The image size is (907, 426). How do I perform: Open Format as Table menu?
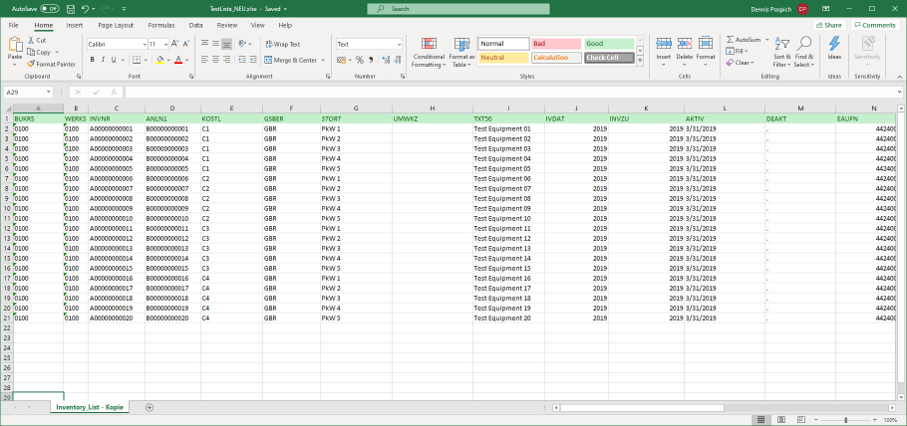pyautogui.click(x=462, y=53)
